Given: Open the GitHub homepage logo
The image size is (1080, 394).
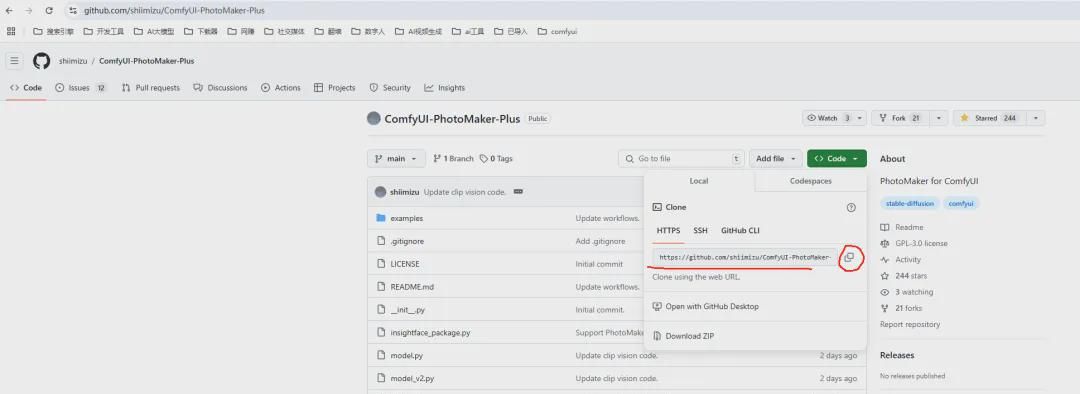Looking at the screenshot, I should pos(41,61).
